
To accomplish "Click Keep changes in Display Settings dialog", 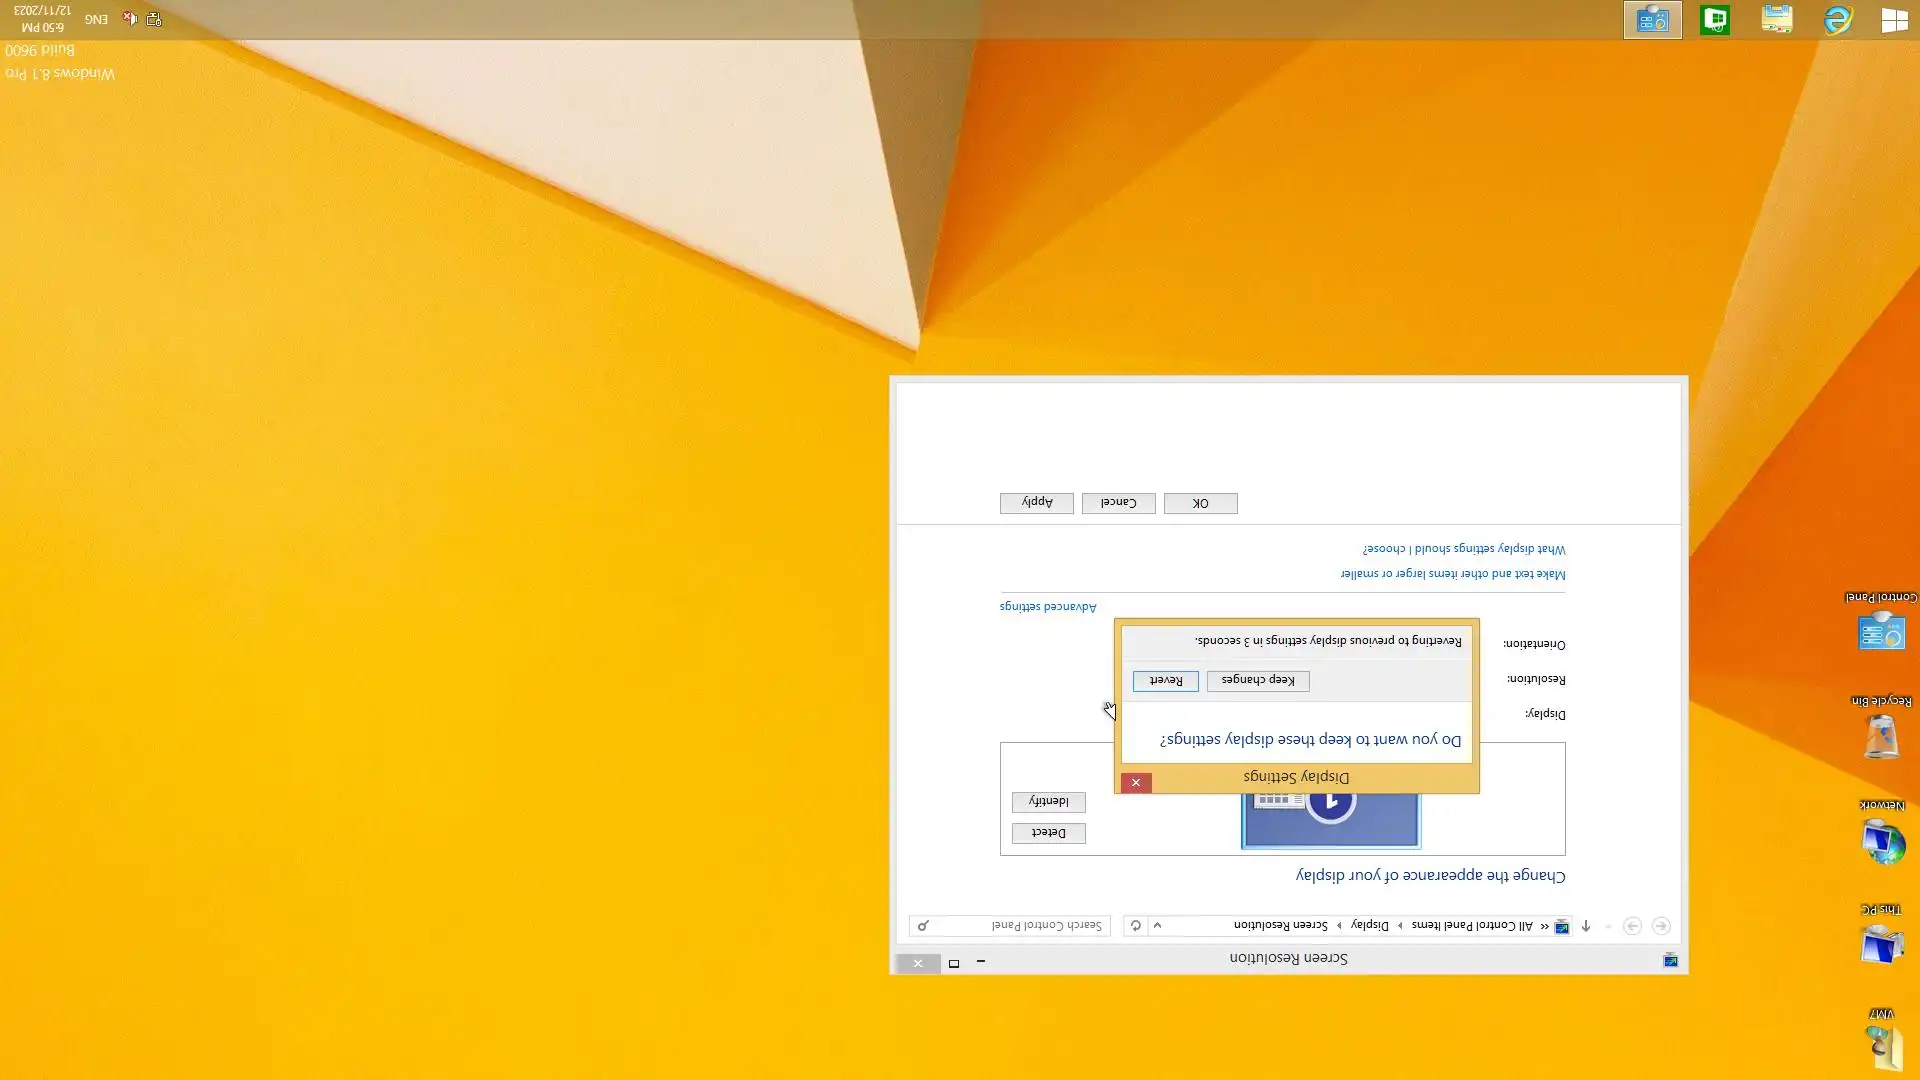I will click(x=1257, y=680).
